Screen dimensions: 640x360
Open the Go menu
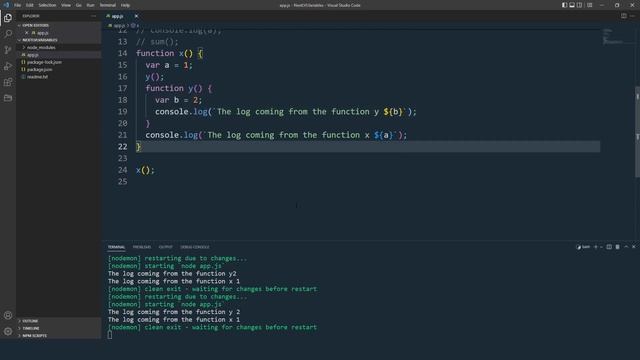click(78, 5)
